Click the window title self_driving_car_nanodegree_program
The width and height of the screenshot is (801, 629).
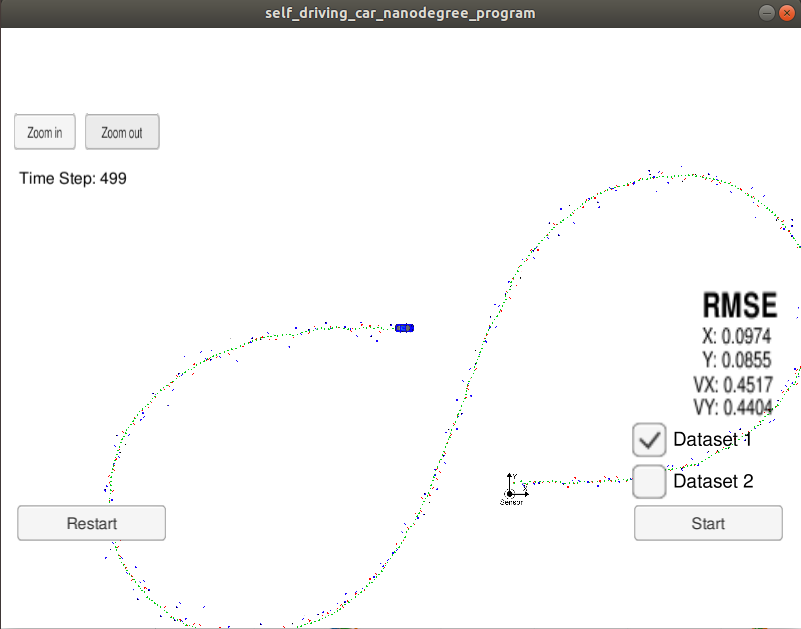click(400, 13)
